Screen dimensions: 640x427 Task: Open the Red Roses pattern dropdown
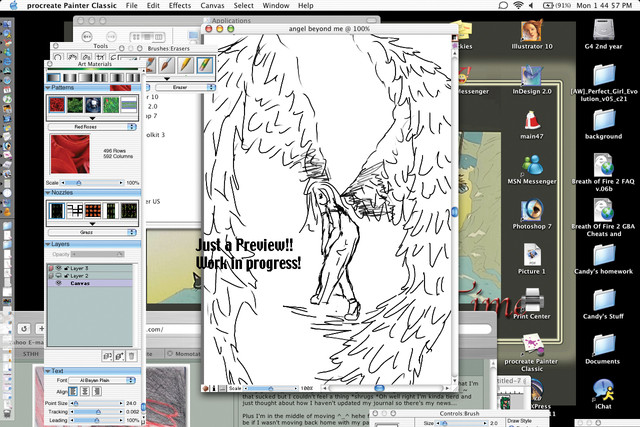pos(92,128)
